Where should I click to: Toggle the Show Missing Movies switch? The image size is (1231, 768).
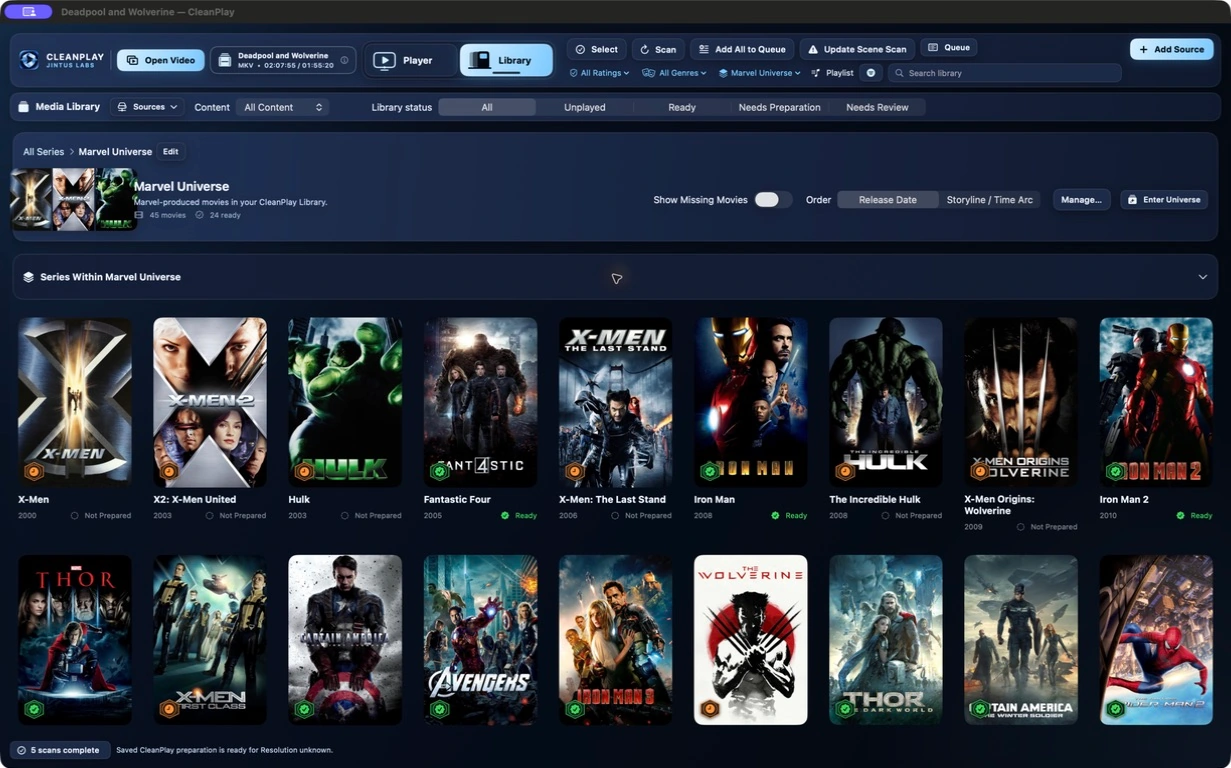(x=772, y=200)
